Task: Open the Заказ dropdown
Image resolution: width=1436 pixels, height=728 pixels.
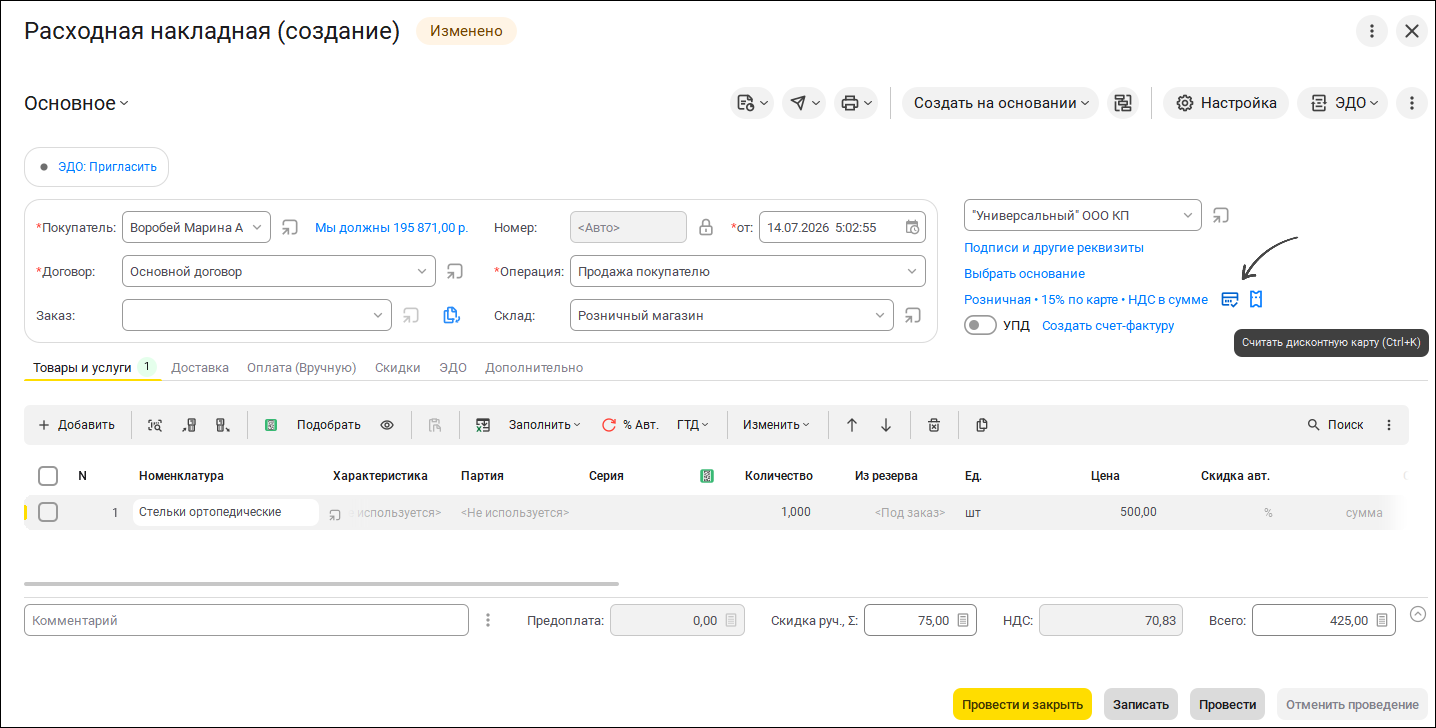Action: click(378, 315)
